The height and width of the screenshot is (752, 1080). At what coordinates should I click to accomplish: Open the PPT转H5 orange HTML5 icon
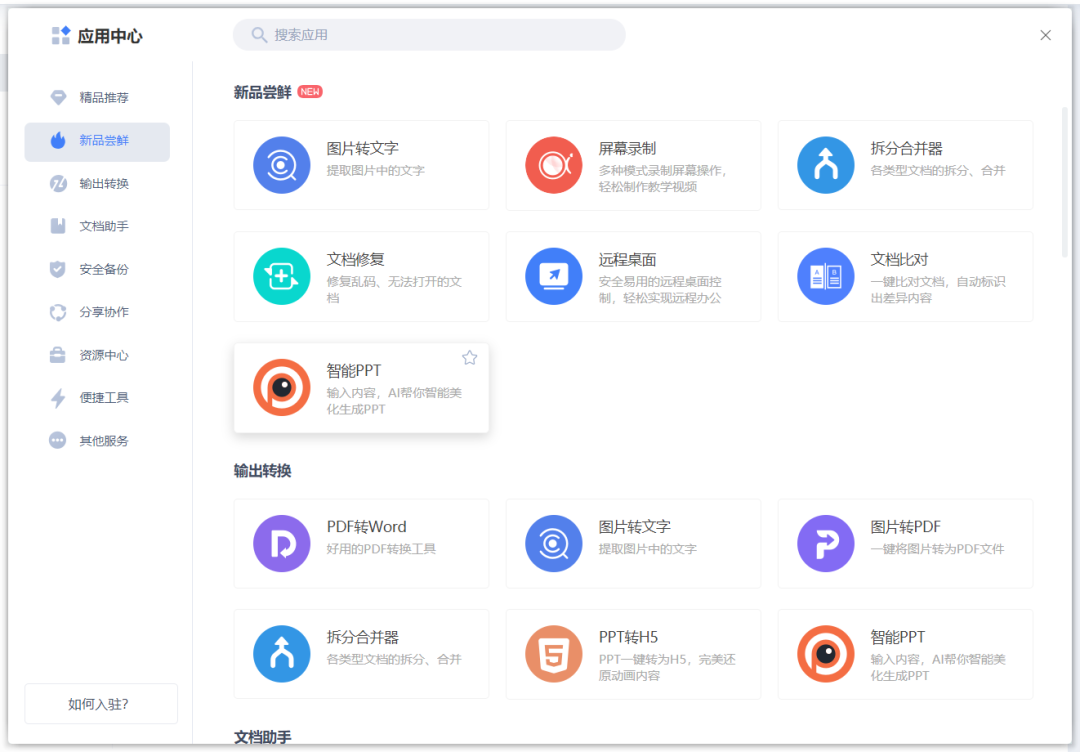click(x=554, y=654)
